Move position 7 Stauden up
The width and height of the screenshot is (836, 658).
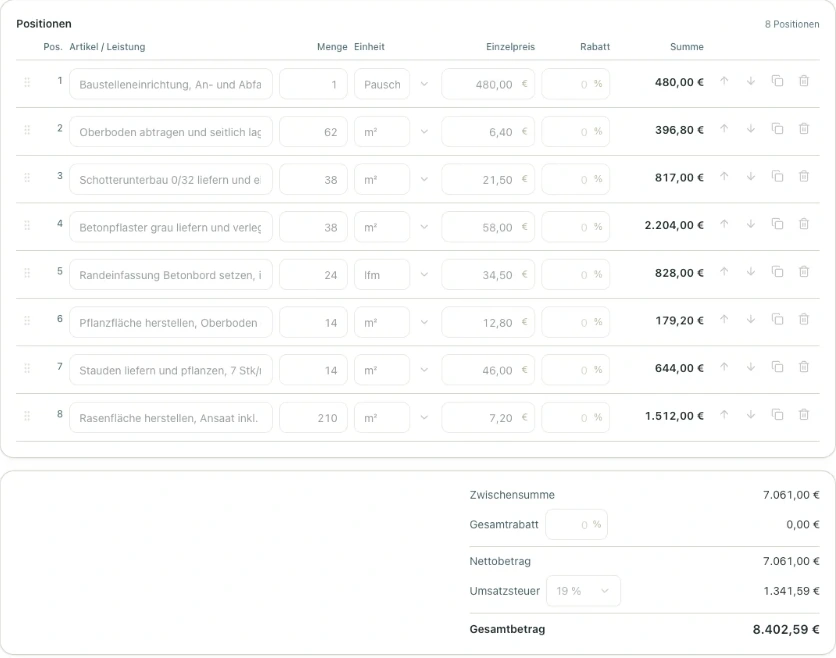724,367
